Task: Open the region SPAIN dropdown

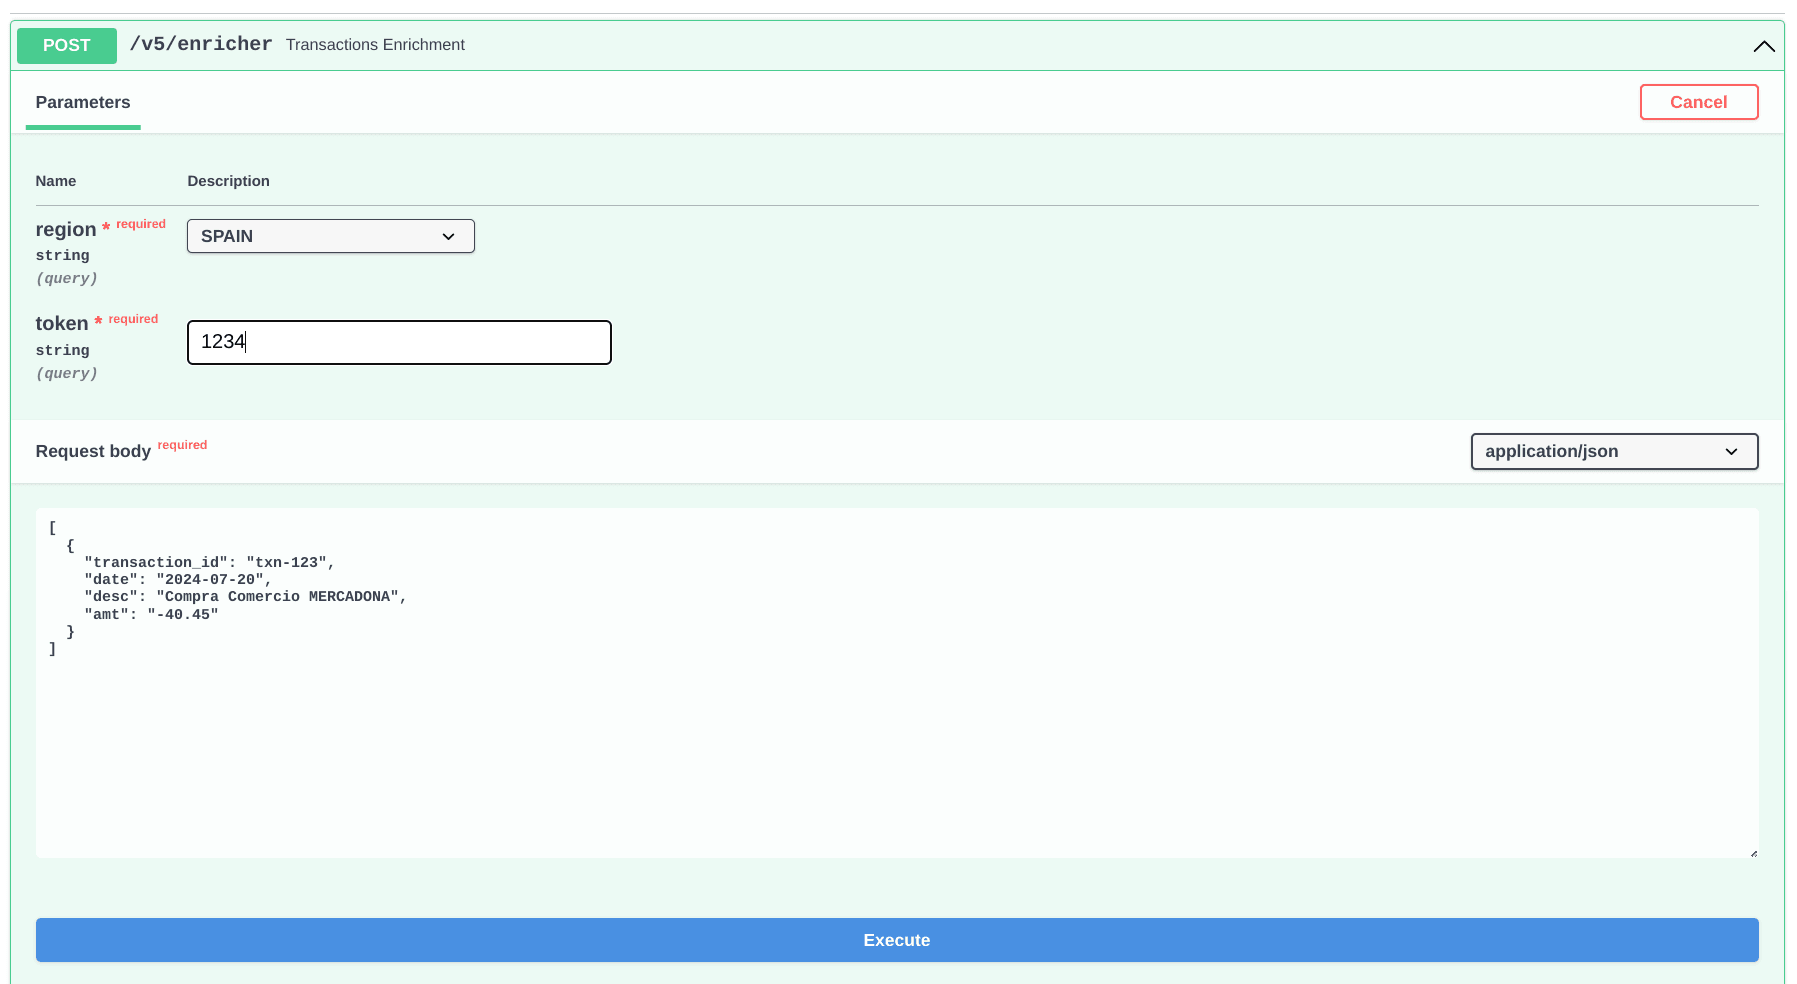Action: (x=331, y=236)
